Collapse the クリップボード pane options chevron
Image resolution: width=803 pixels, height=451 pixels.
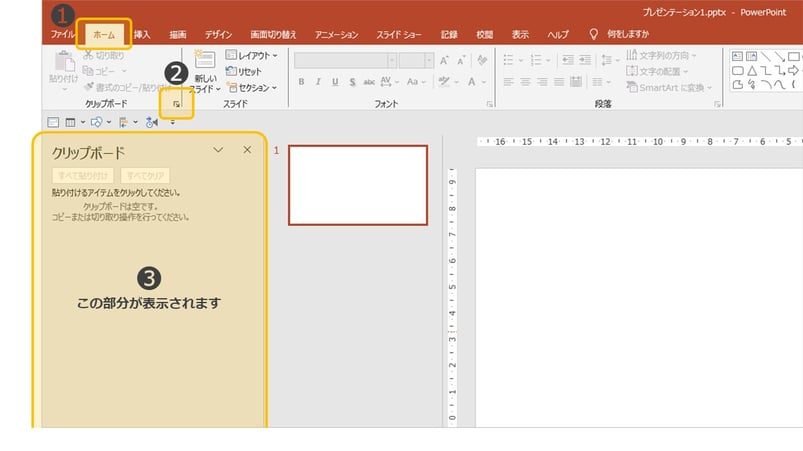coord(218,150)
